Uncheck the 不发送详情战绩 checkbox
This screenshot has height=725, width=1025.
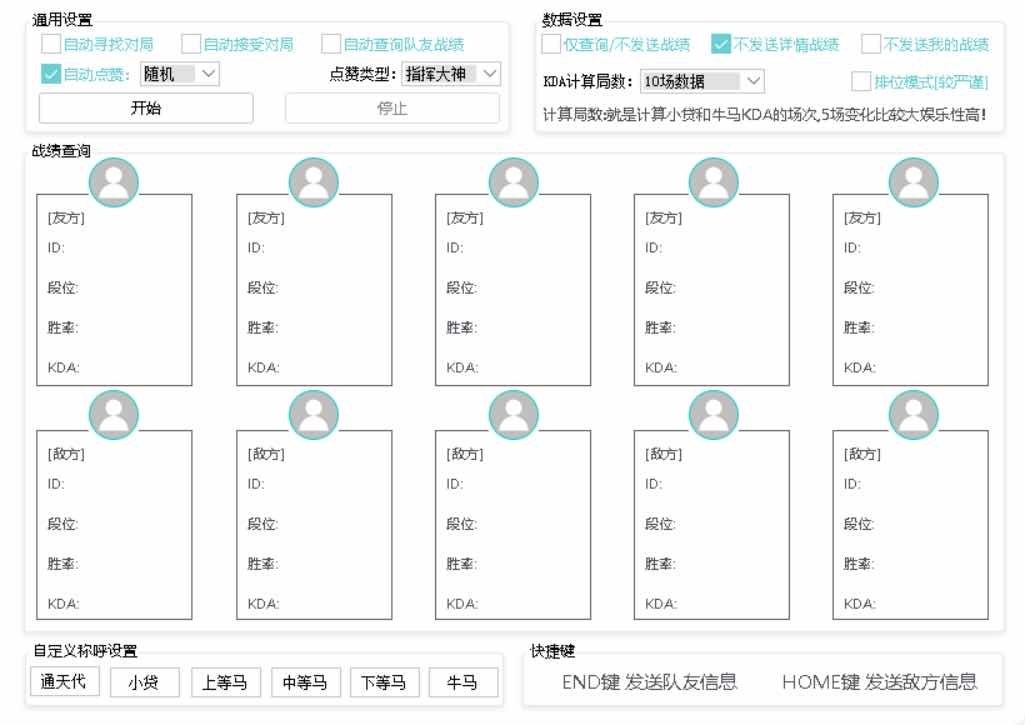coord(721,44)
